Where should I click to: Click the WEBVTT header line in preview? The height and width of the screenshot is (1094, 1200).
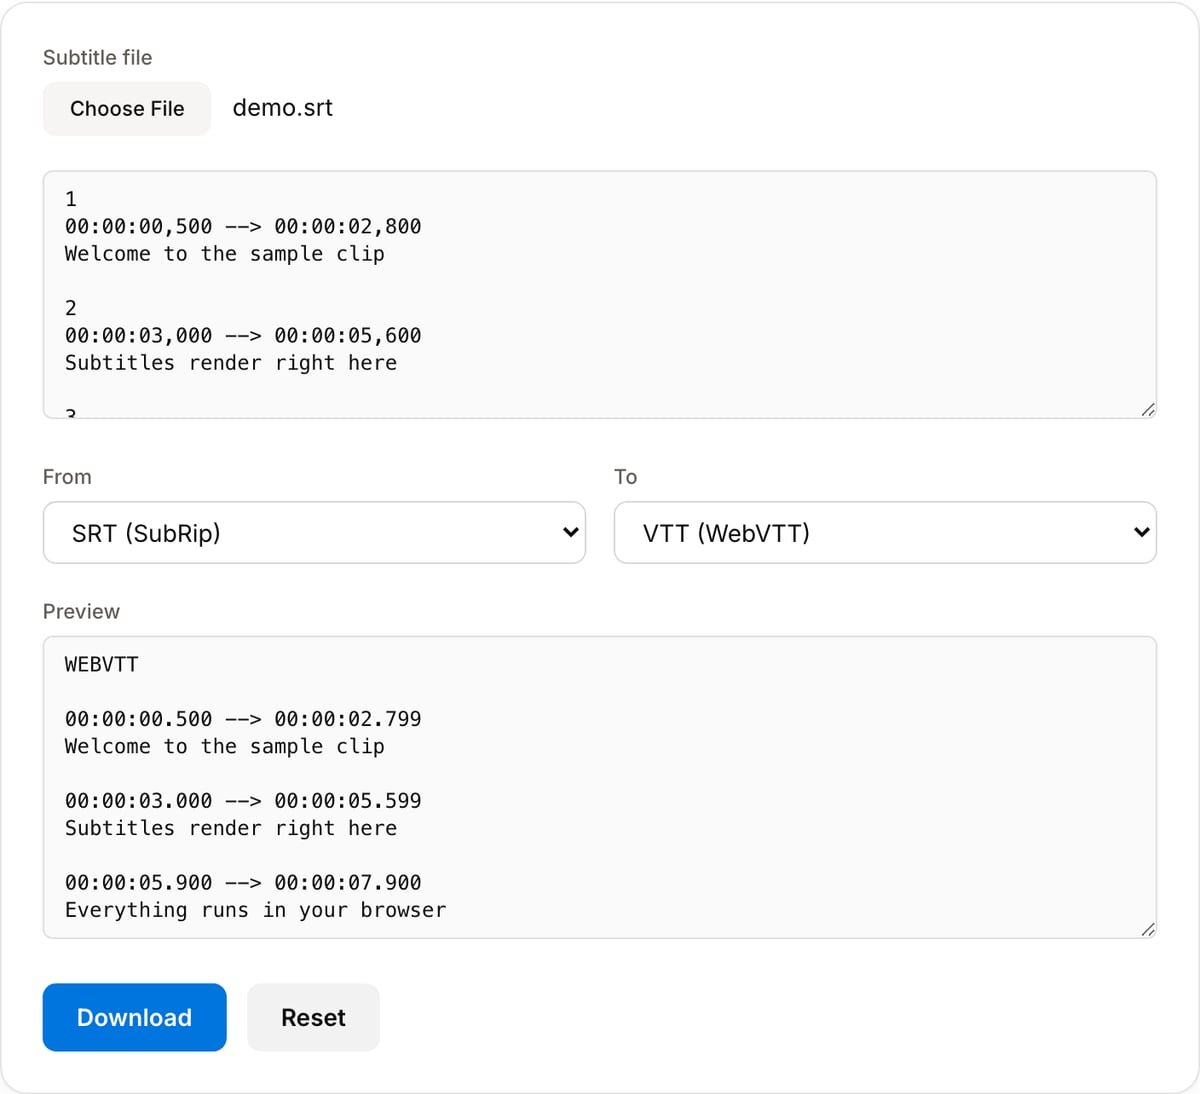[x=102, y=664]
